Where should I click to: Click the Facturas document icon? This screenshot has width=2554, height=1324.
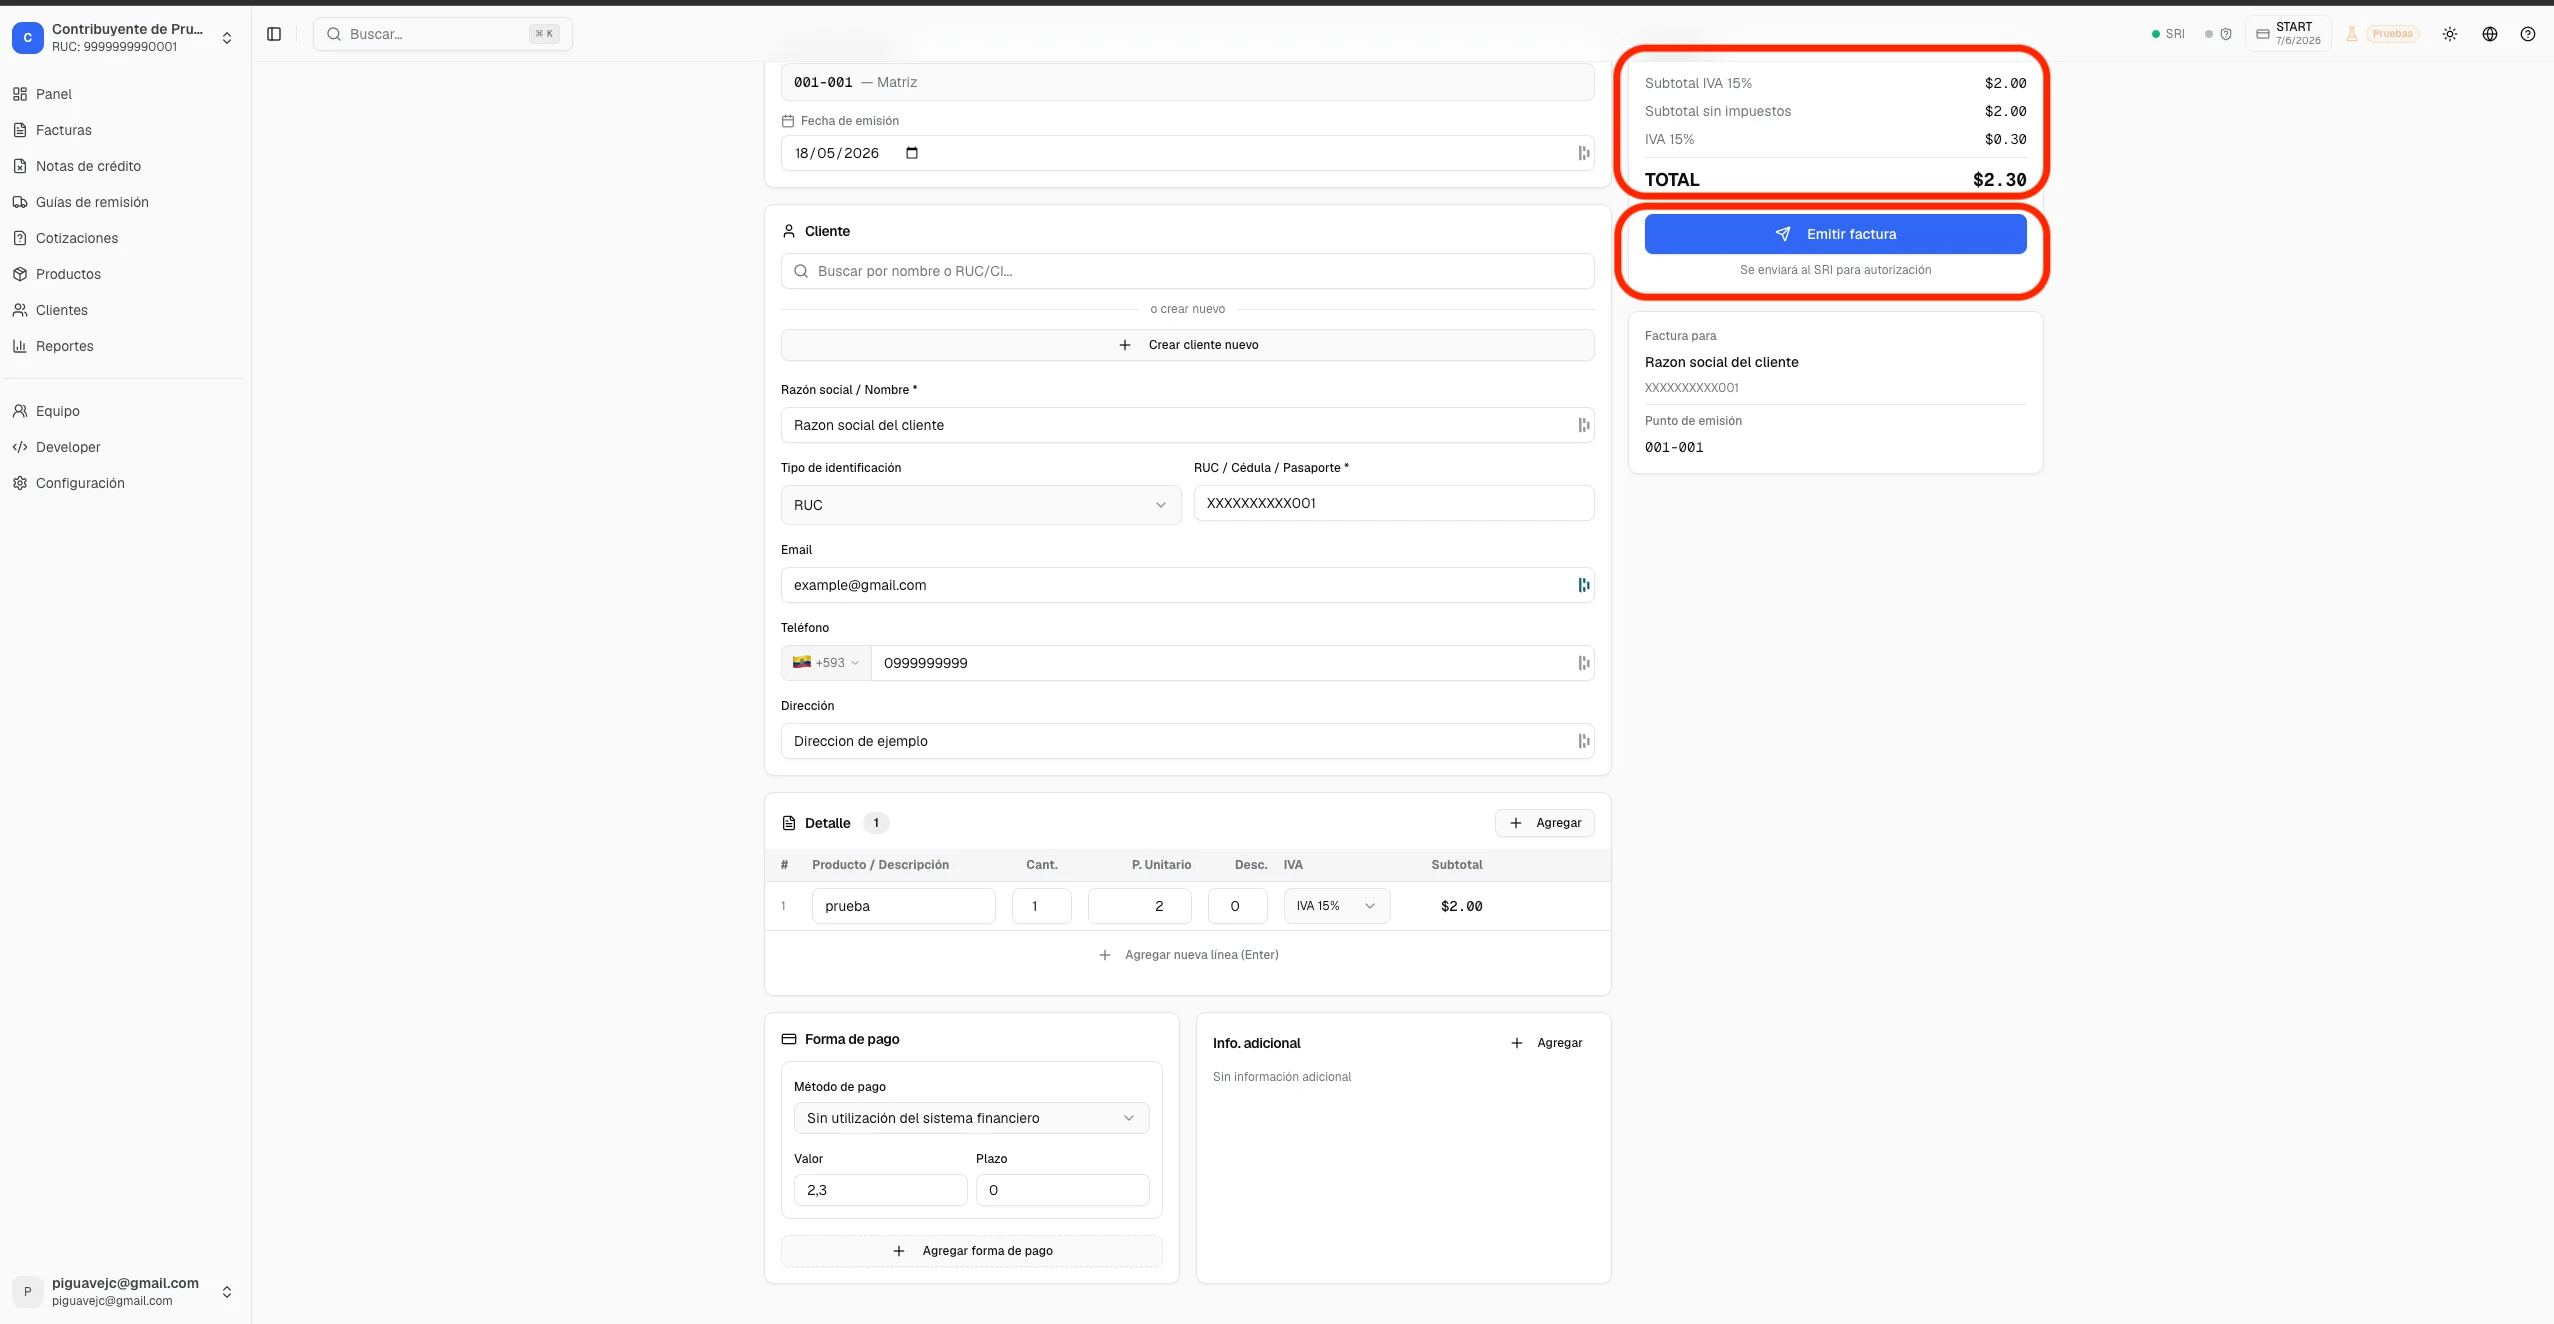(20, 130)
